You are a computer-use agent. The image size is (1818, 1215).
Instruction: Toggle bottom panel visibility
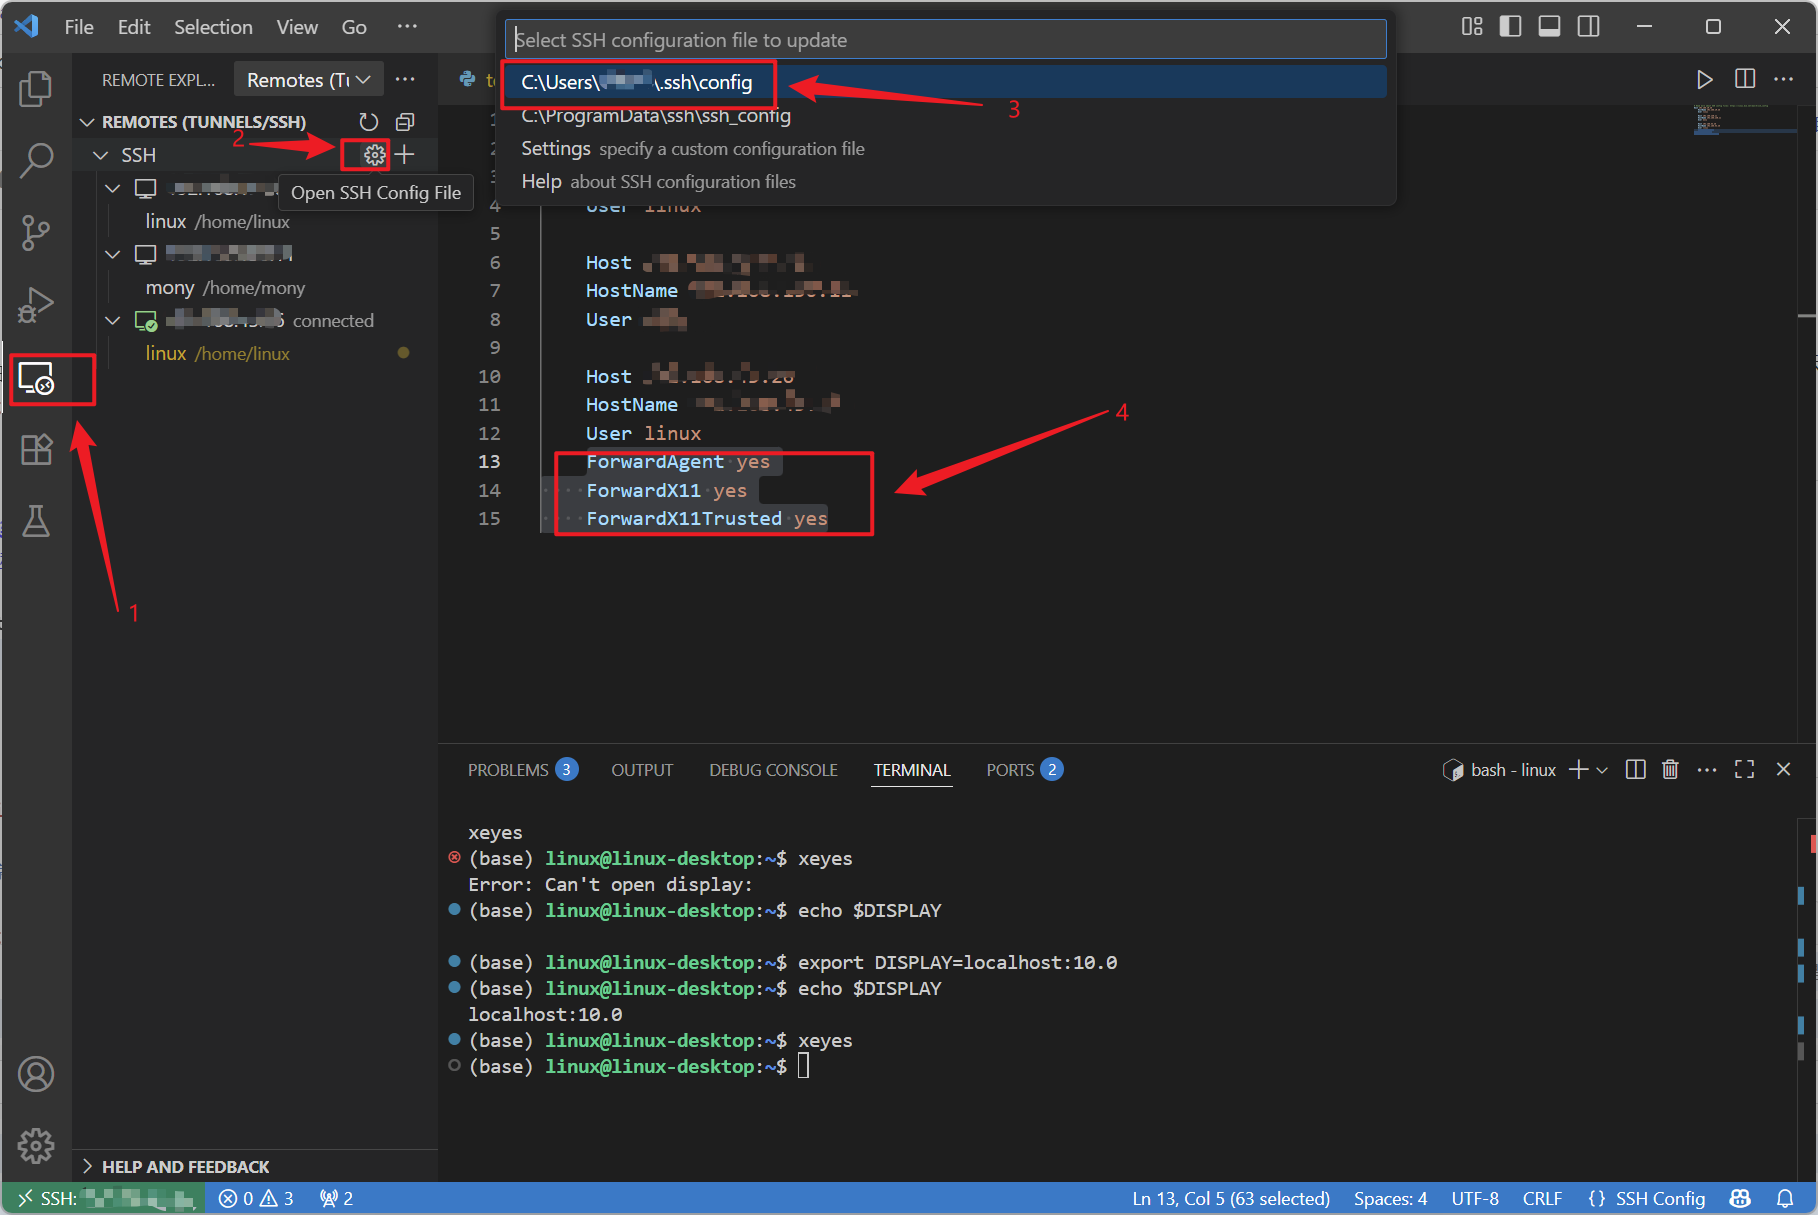tap(1550, 27)
